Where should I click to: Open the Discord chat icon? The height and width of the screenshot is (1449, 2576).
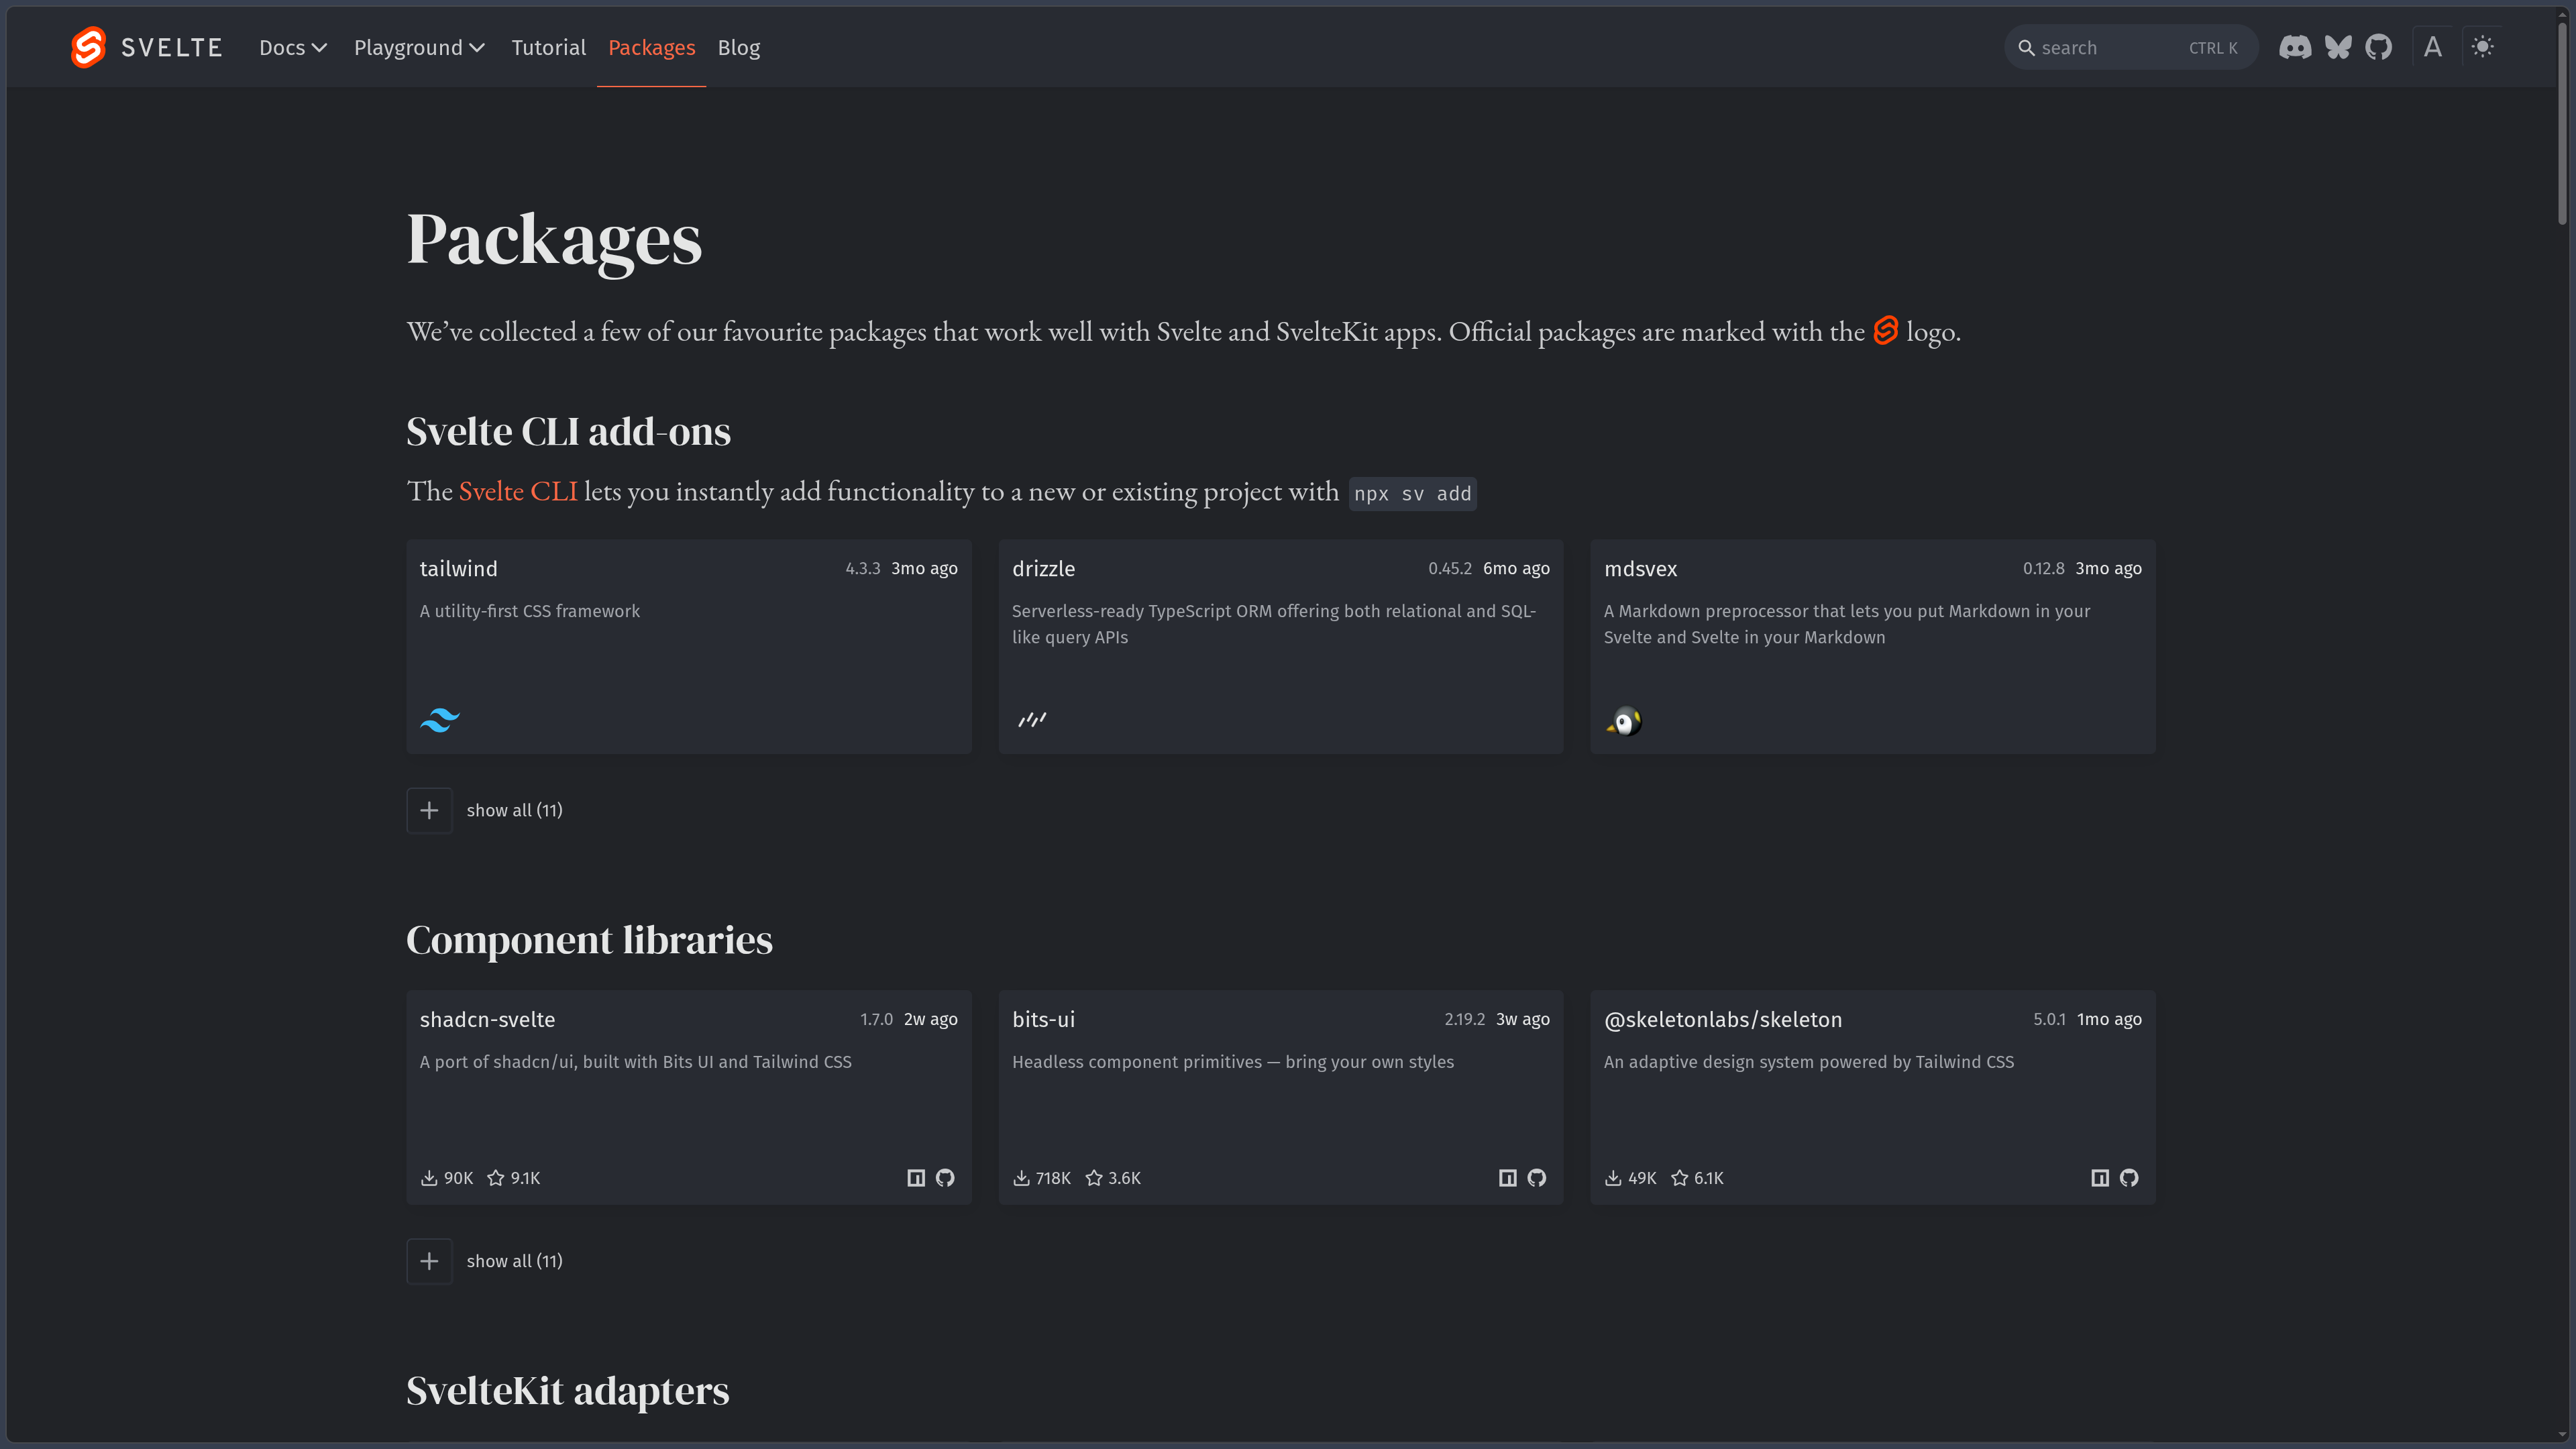click(2295, 47)
